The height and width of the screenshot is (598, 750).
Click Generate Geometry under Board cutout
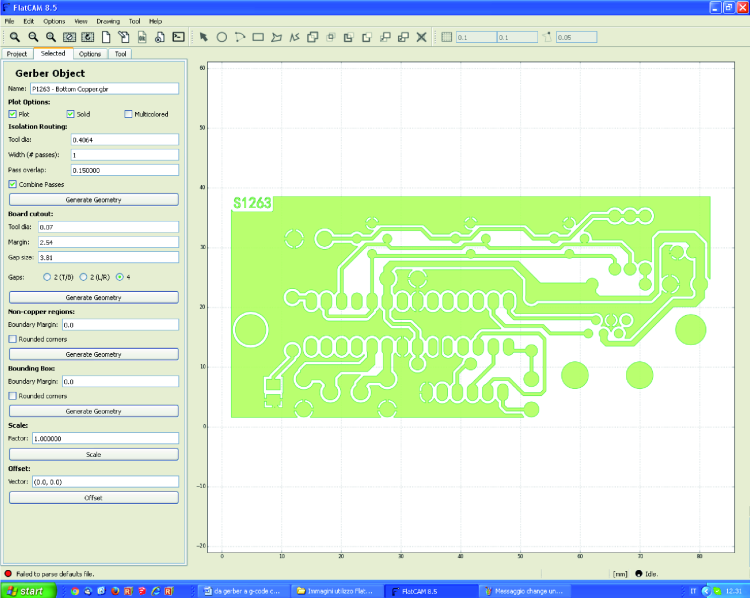[94, 297]
